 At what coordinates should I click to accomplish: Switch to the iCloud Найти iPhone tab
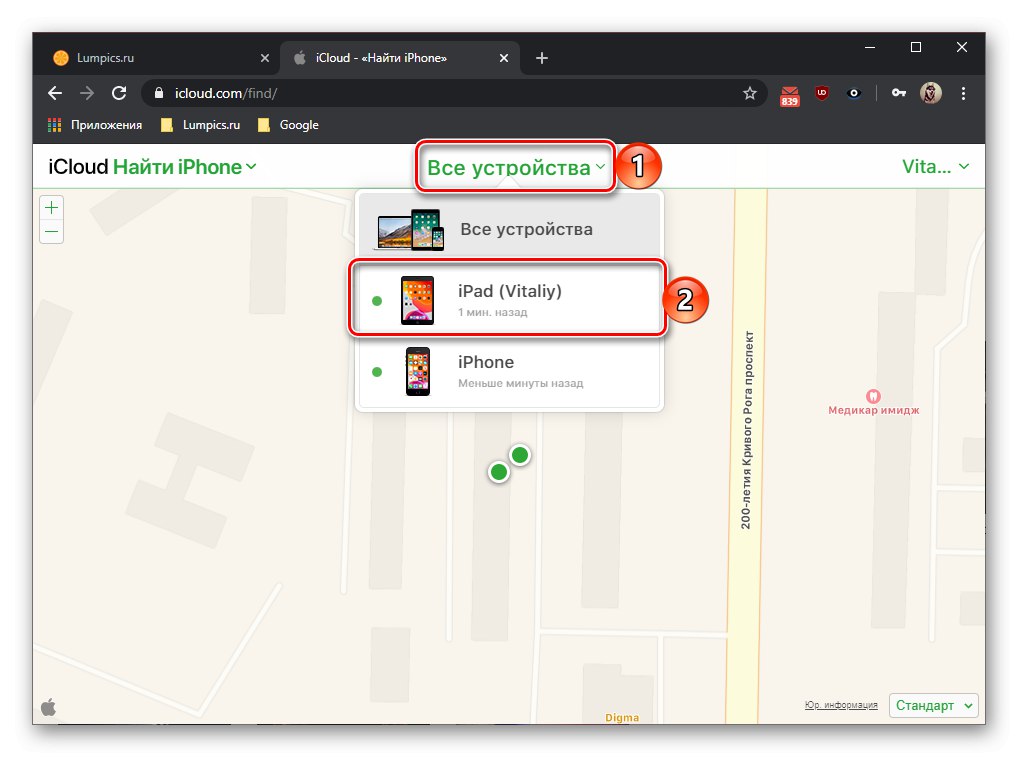400,58
